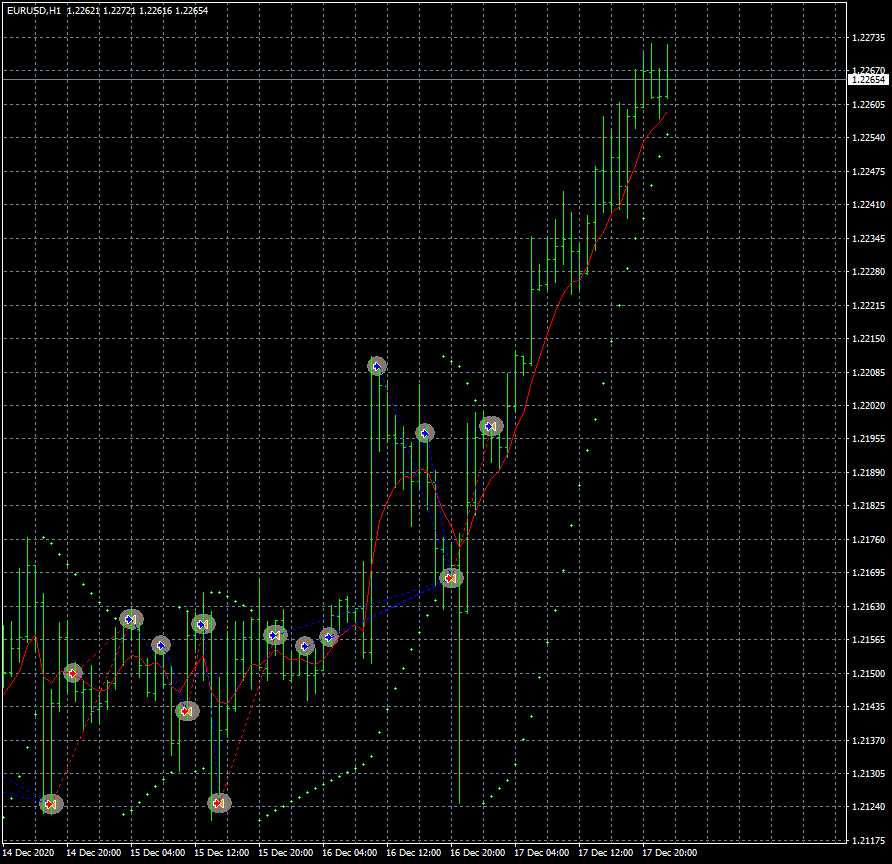
Task: Click the high value 1.22721 in the chart header
Action: click(x=119, y=11)
